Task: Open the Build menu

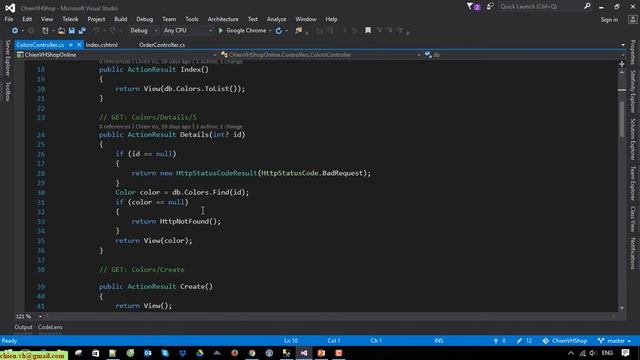Action: pos(120,19)
